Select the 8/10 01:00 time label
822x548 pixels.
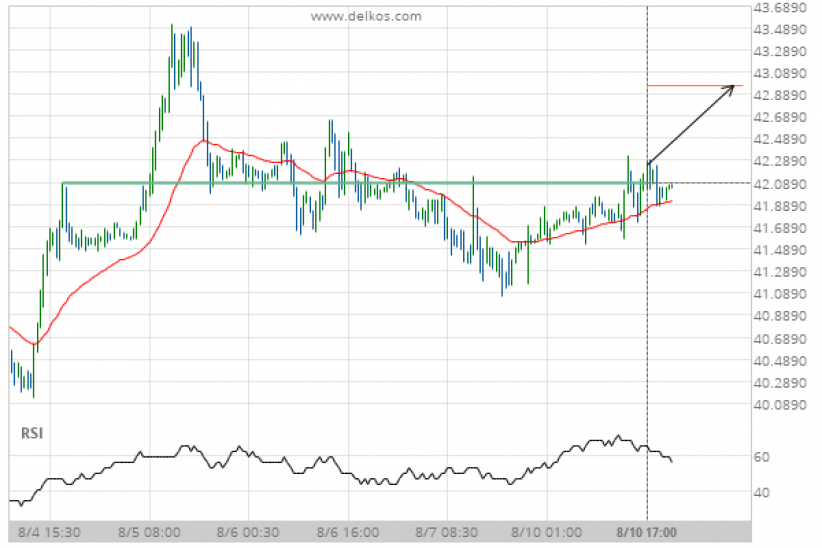(x=547, y=533)
